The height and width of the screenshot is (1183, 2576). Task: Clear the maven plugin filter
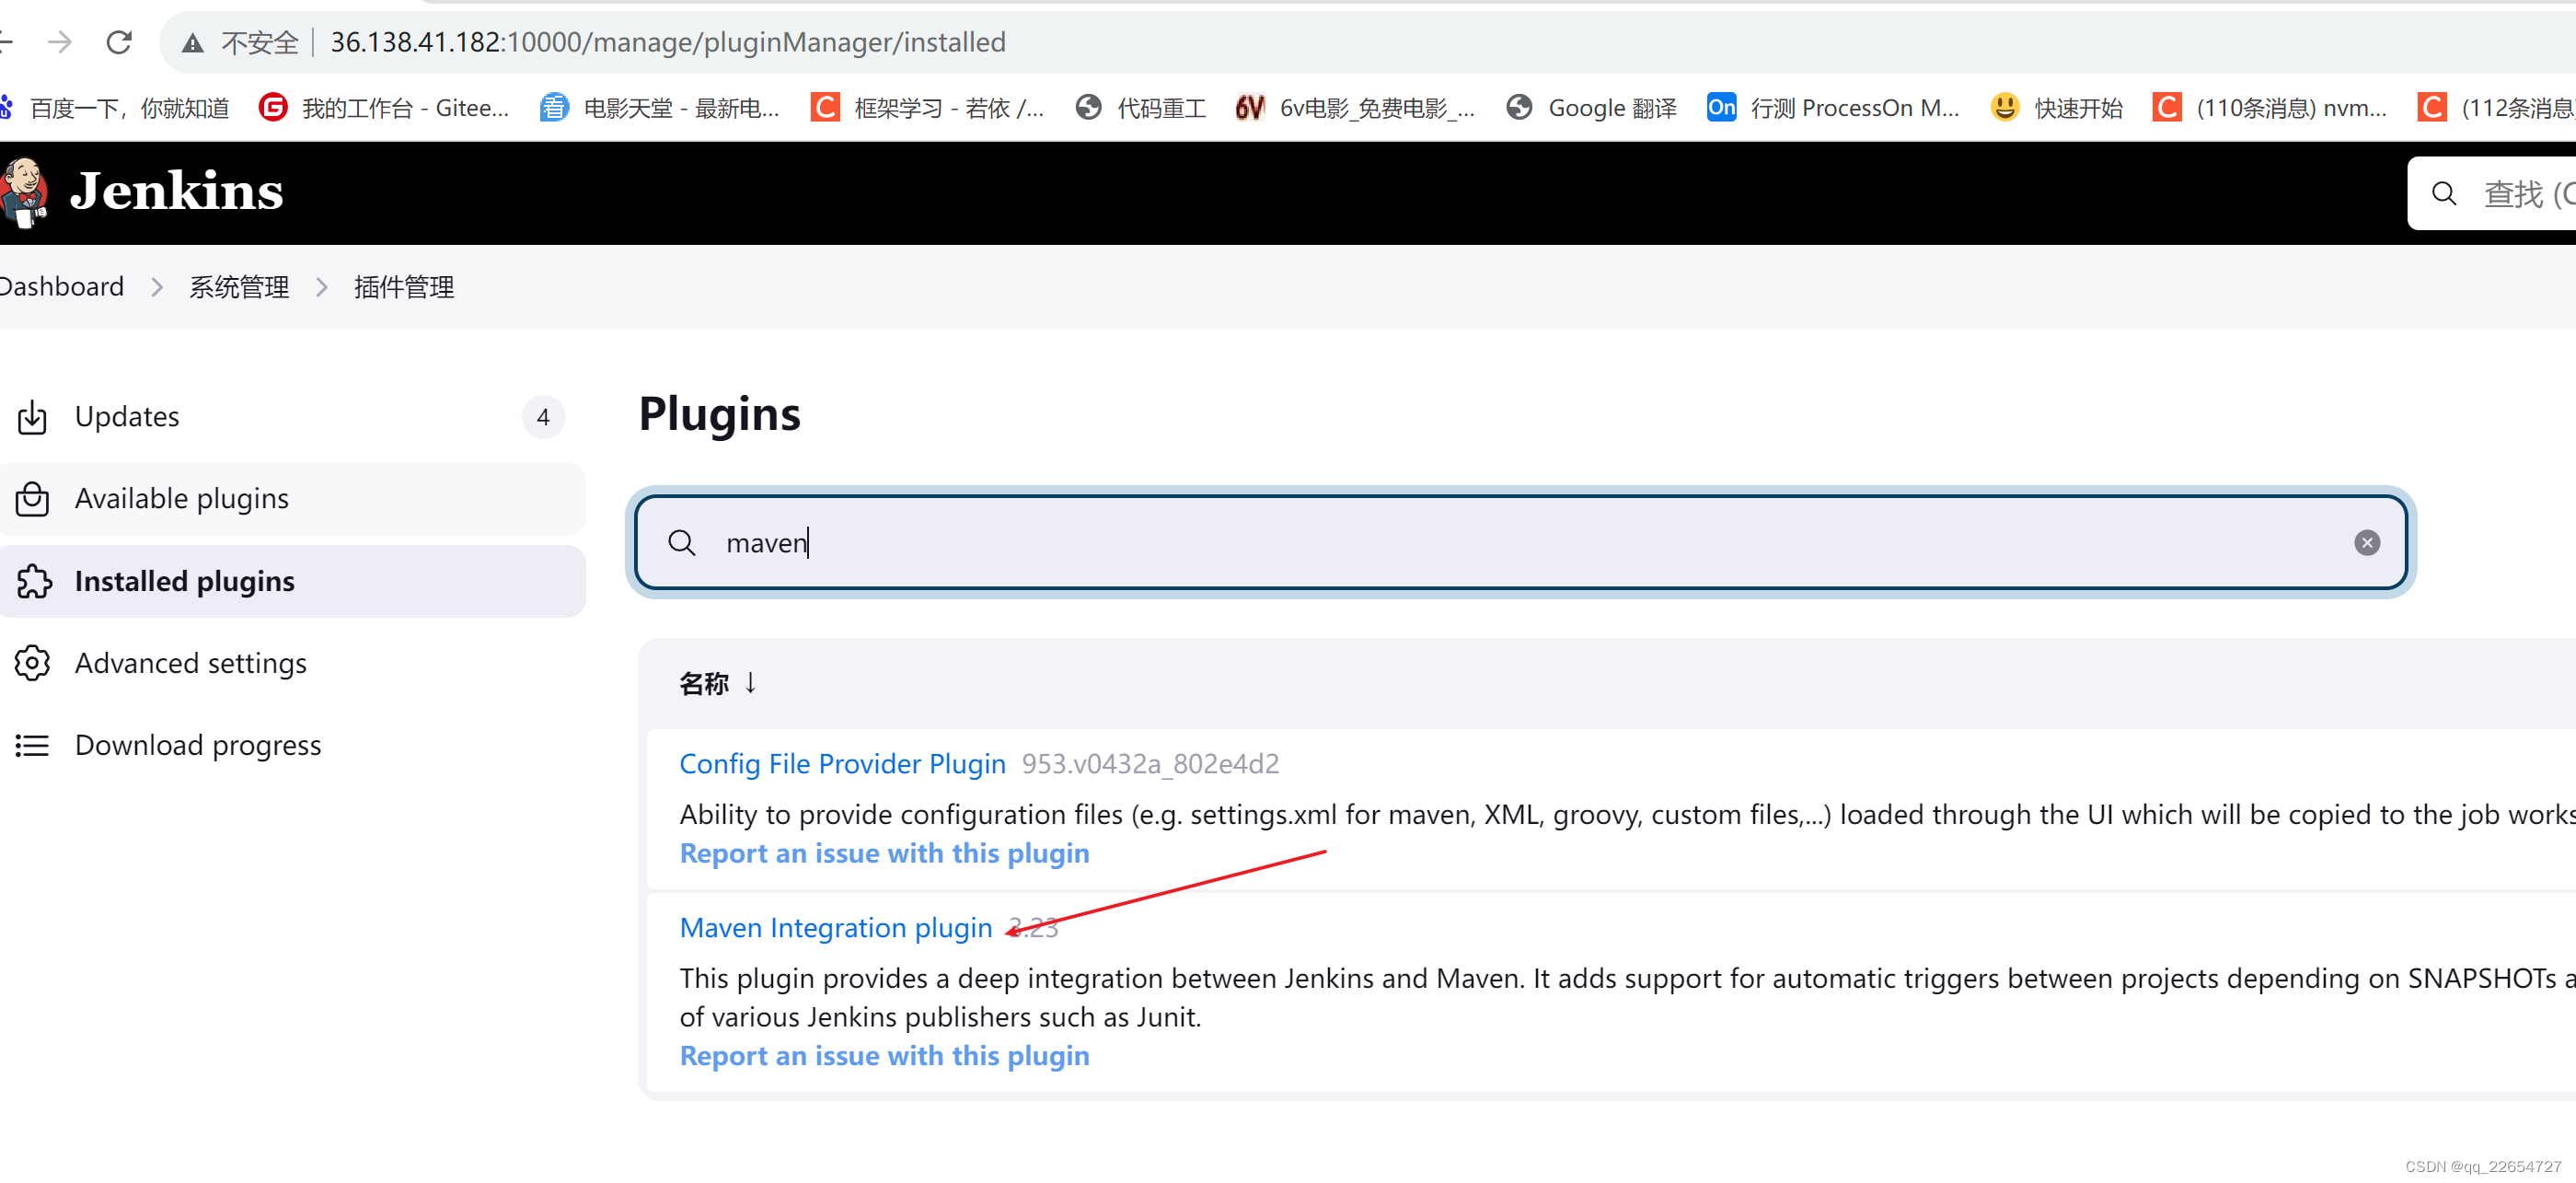click(x=2367, y=543)
